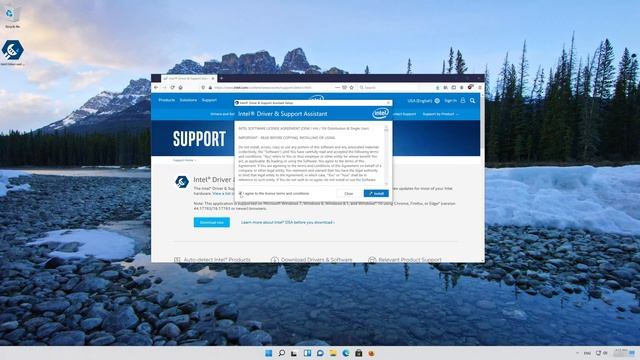Open the Support menu on Intel site
Image resolution: width=640 pixels, height=360 pixels.
[x=209, y=100]
